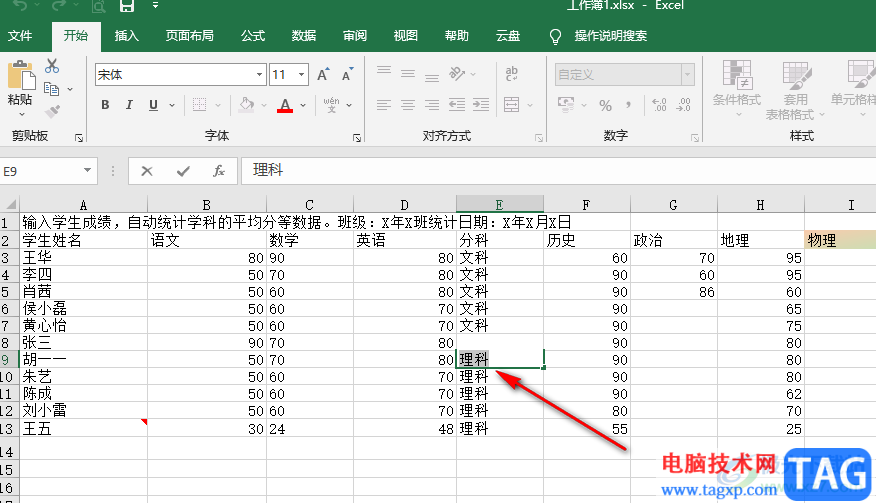Switch to the 插入 Insert tab
876x503 pixels.
click(x=126, y=36)
